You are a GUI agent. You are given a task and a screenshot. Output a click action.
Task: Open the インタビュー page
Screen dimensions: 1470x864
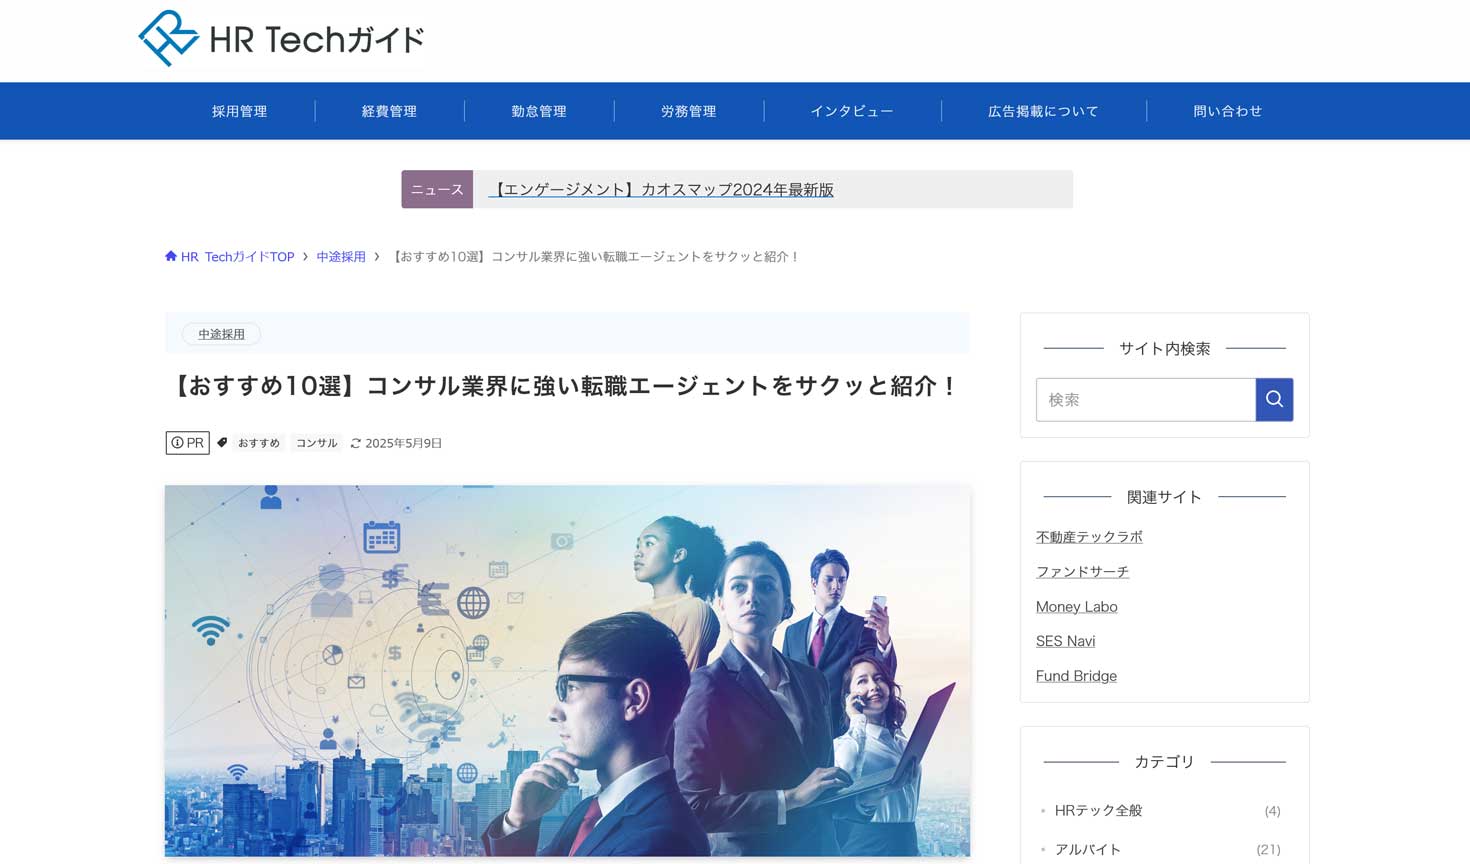pos(852,111)
